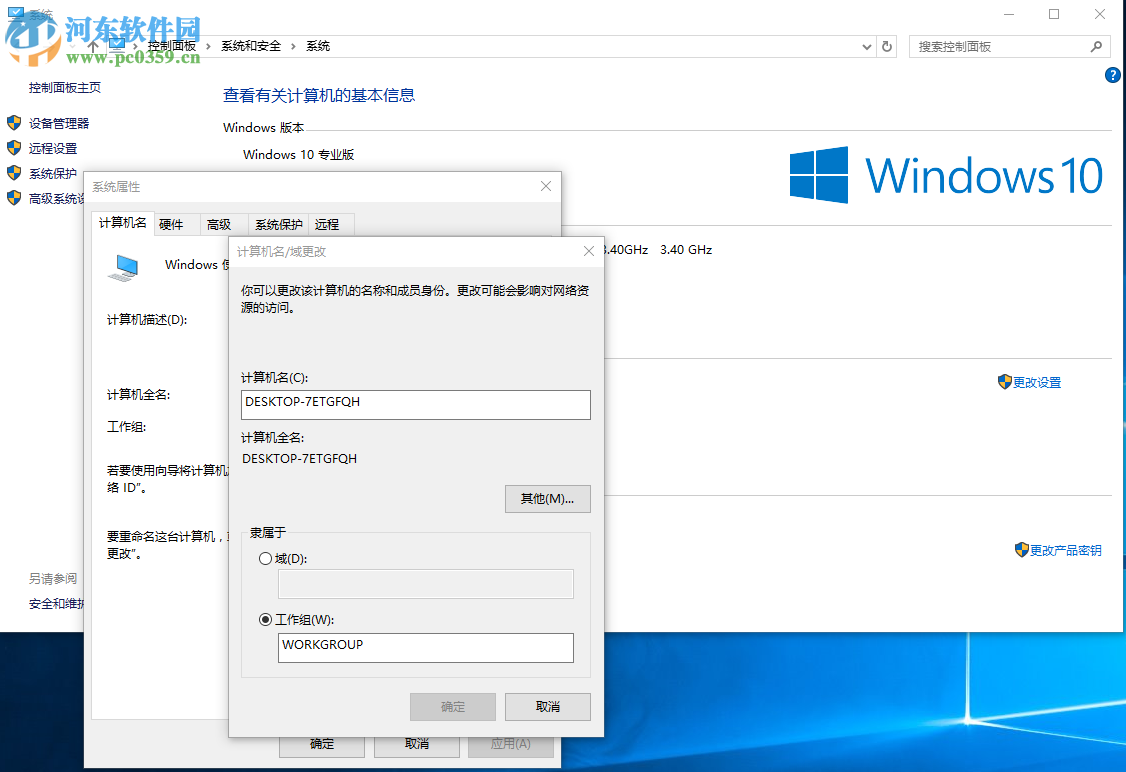Click the search magnifier in the search box
The image size is (1126, 772).
coord(1097,46)
